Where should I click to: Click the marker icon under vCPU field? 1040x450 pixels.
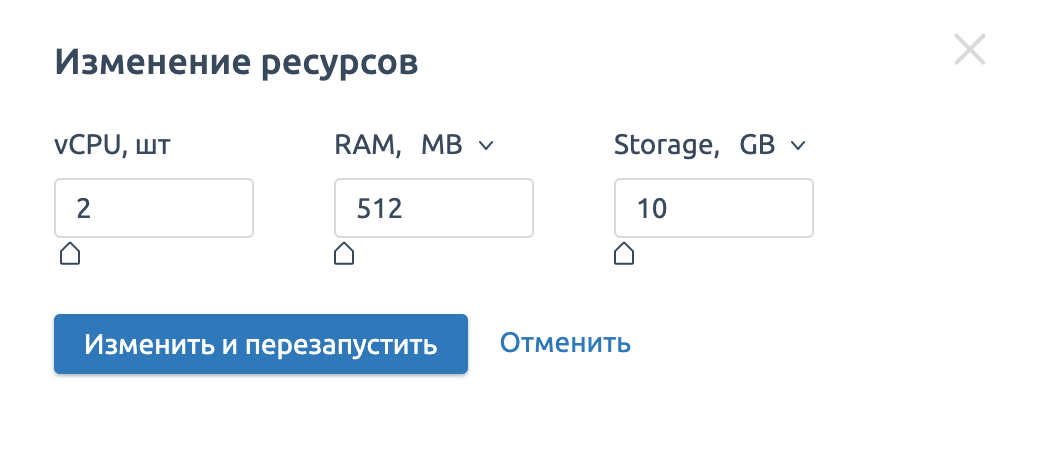[x=70, y=254]
